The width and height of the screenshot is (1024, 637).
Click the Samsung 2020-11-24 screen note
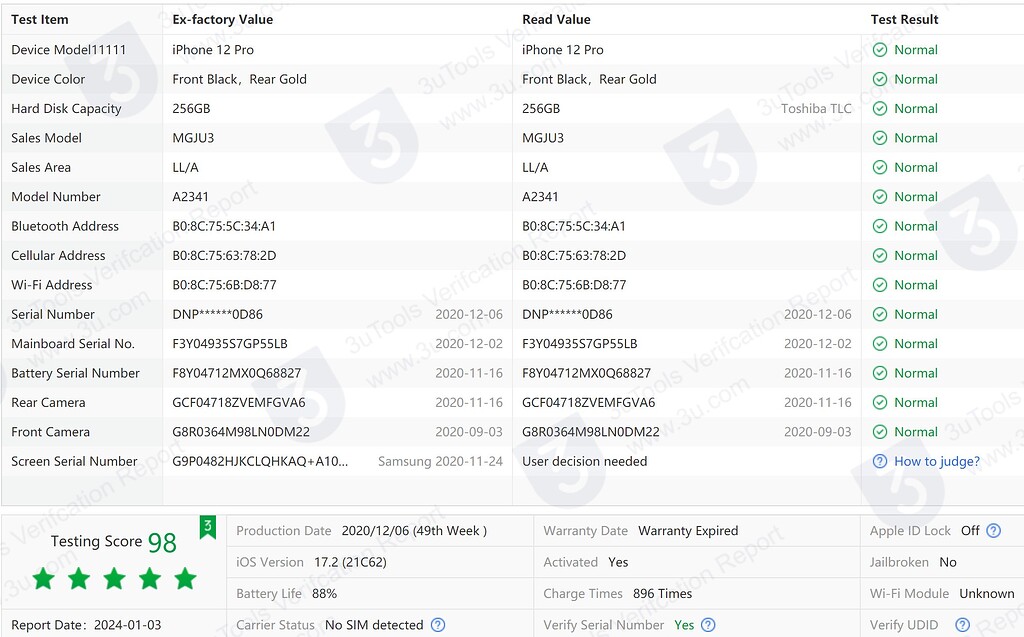(440, 461)
